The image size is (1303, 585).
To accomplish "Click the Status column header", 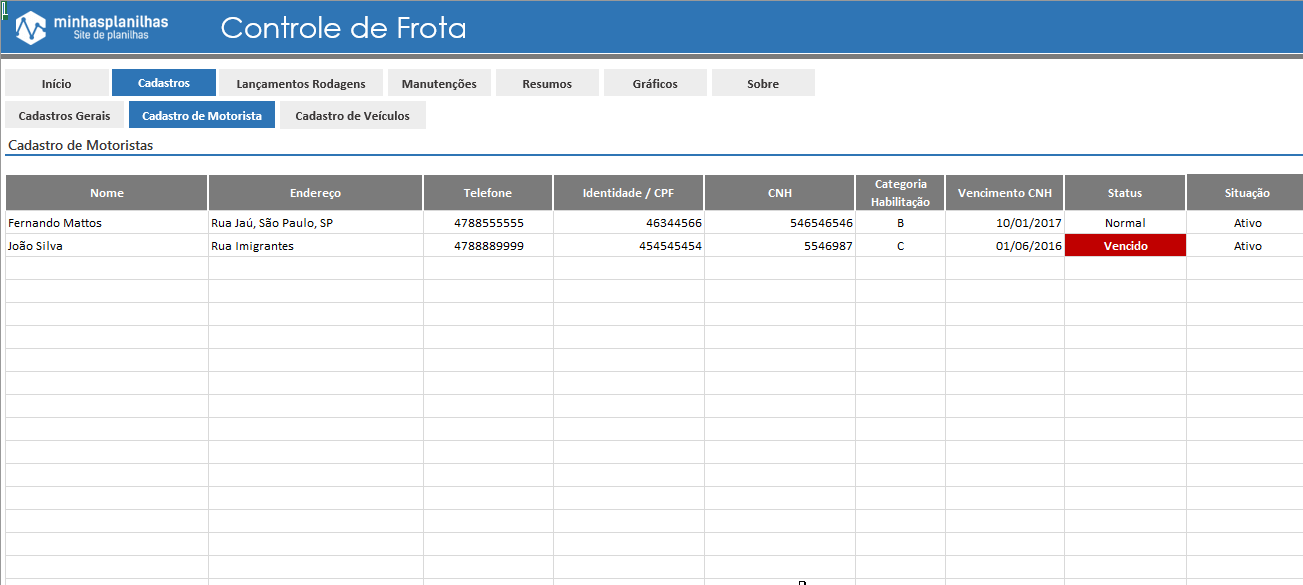I will 1125,193.
